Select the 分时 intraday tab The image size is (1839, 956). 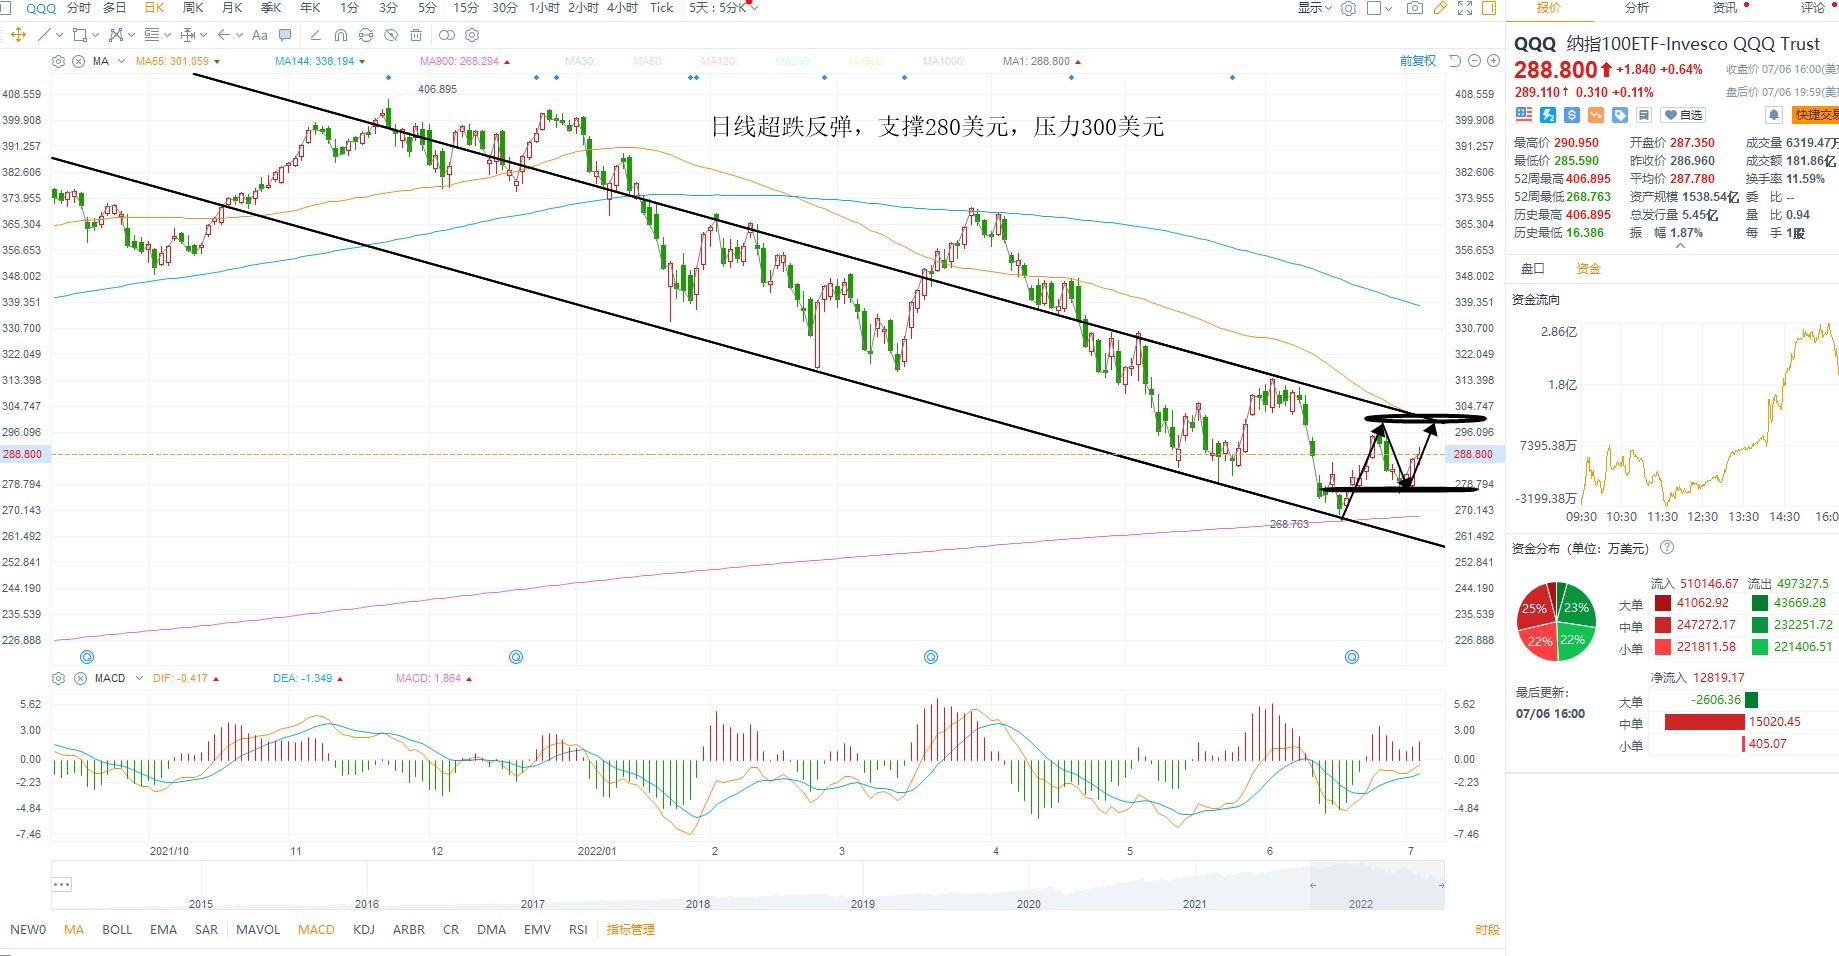click(78, 8)
